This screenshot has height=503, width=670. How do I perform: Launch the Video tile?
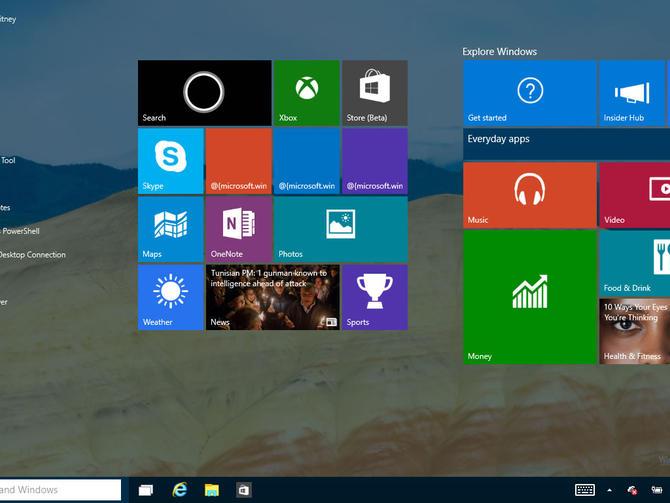(x=635, y=195)
